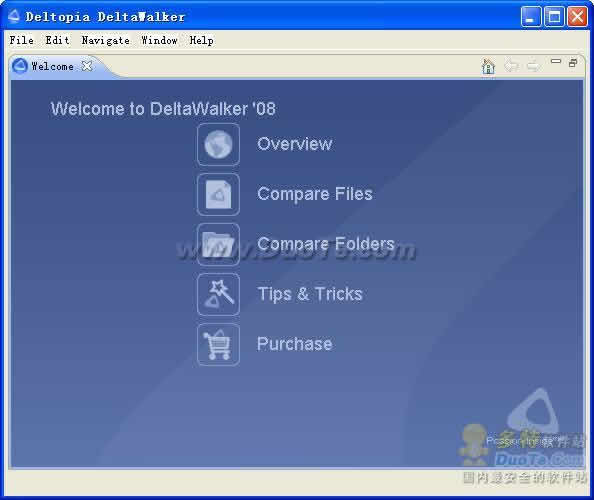Open the Edit menu

pyautogui.click(x=57, y=40)
